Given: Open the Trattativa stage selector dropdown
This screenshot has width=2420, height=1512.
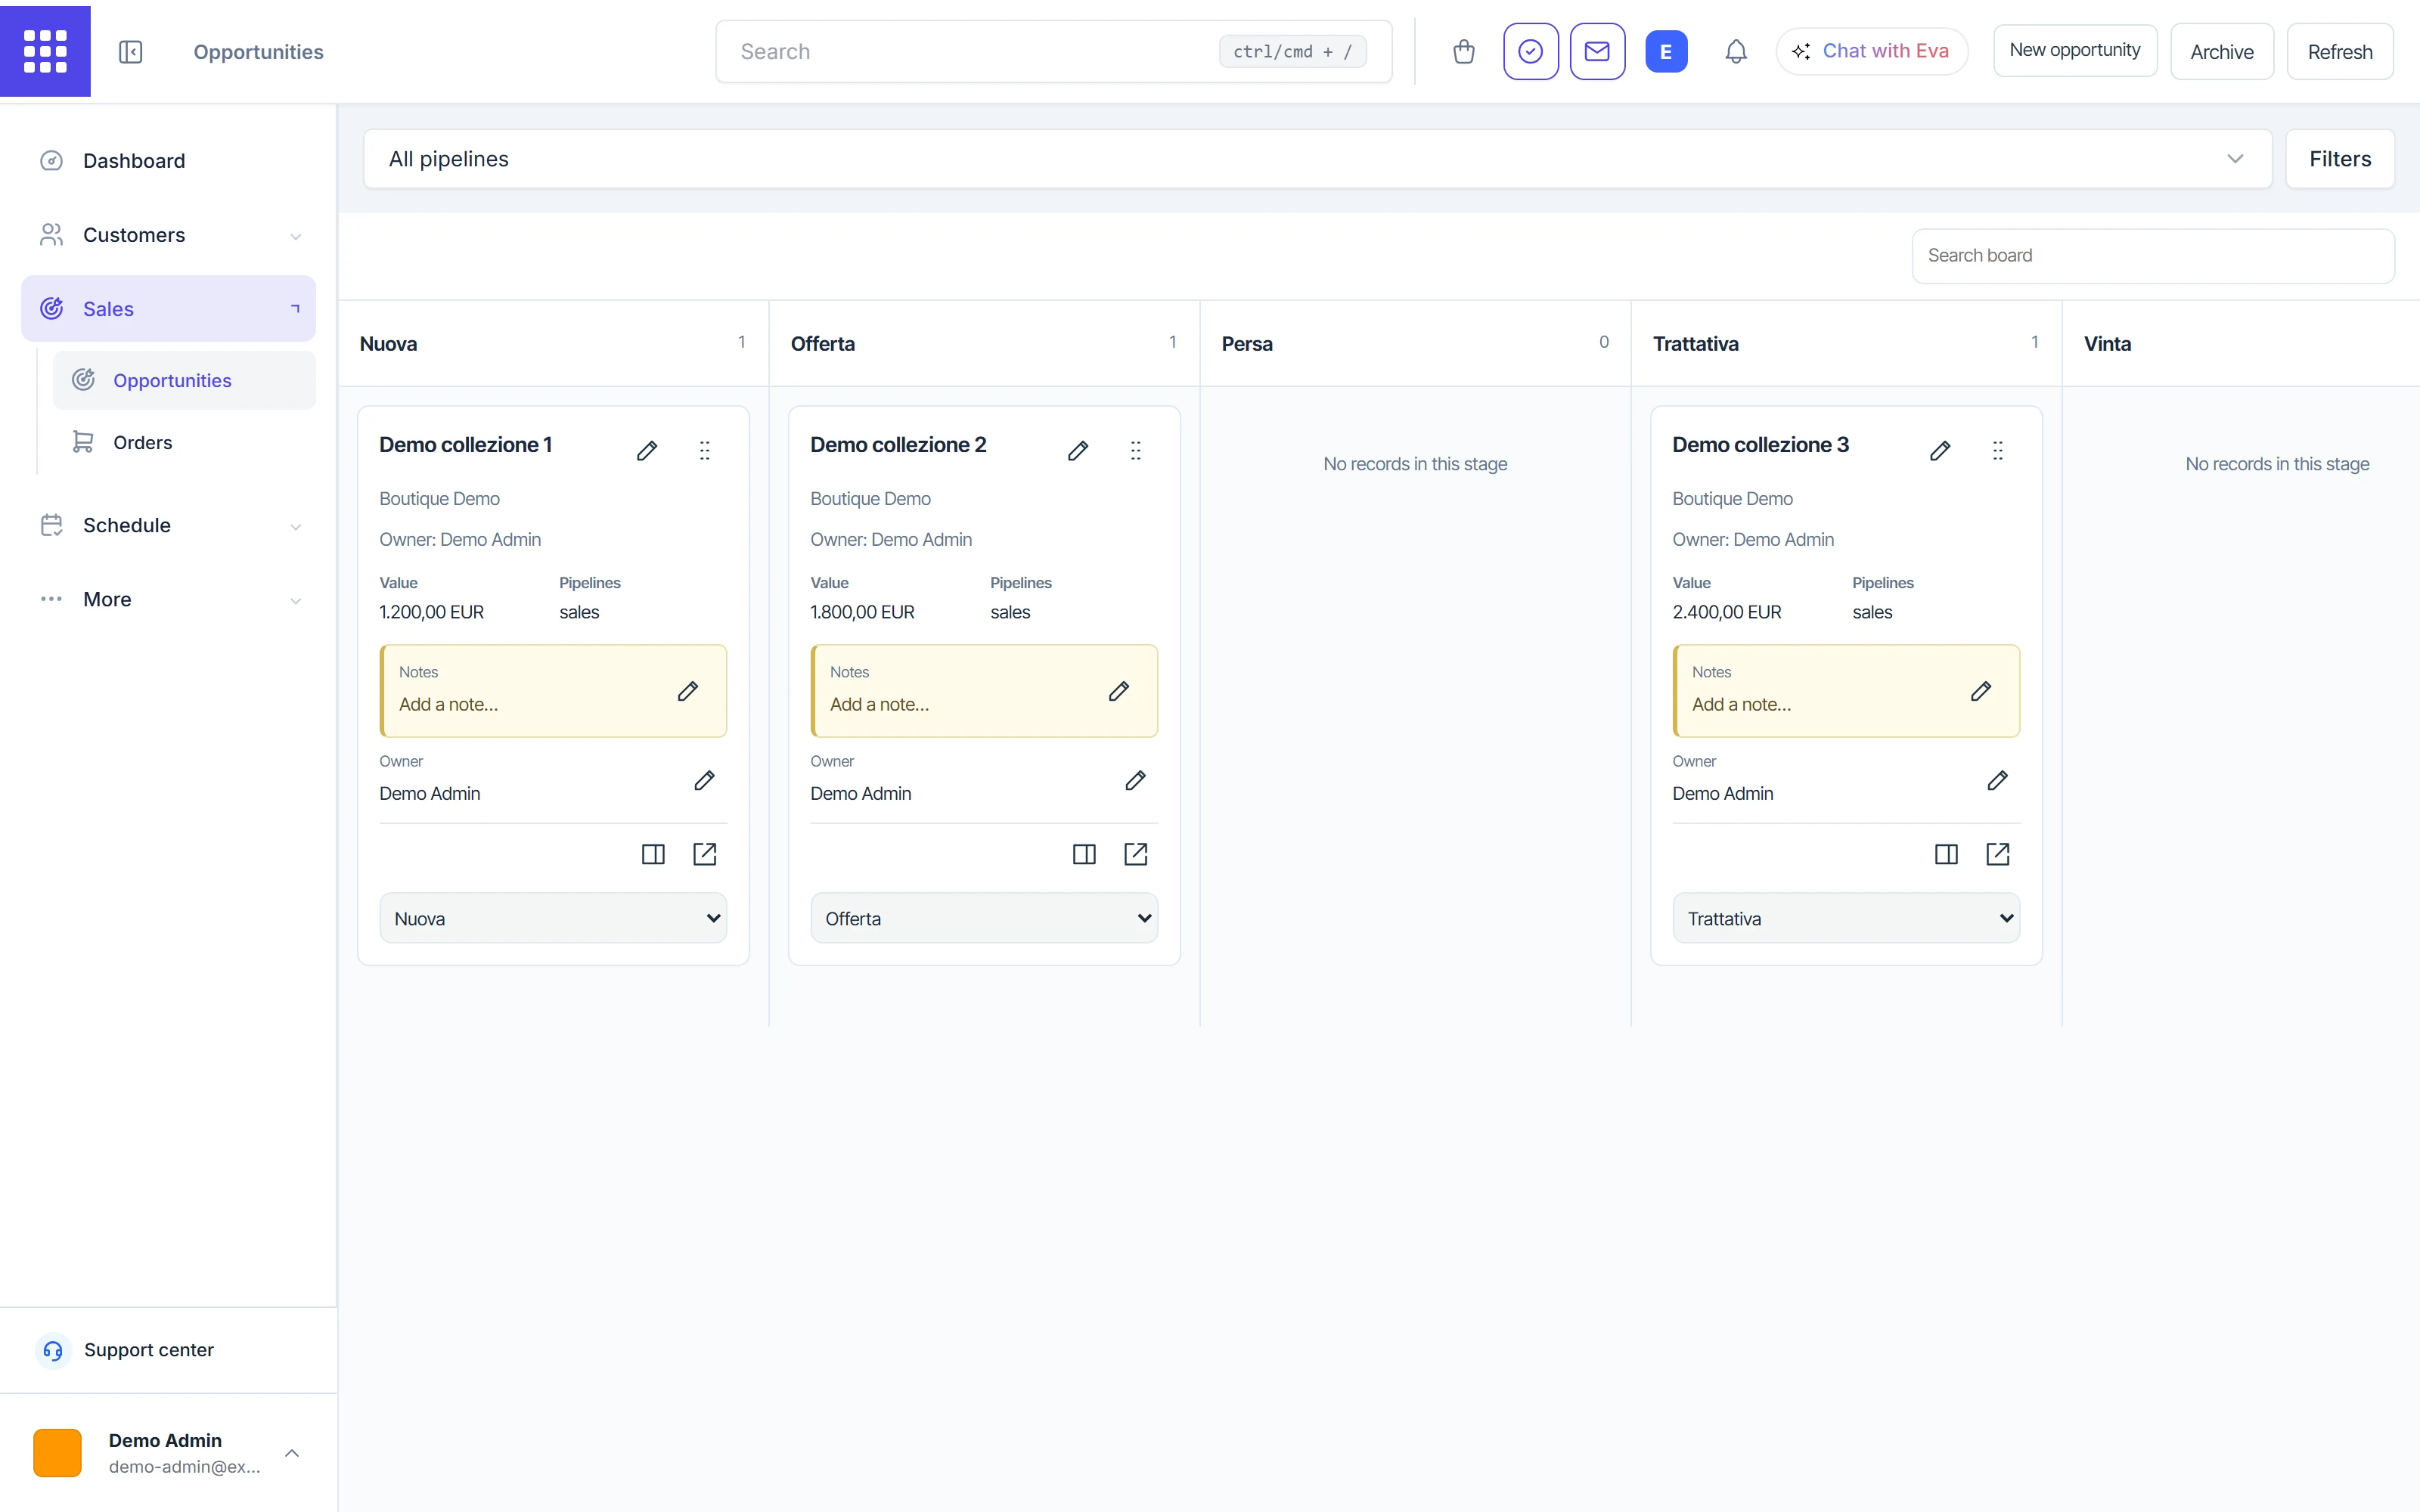Looking at the screenshot, I should point(1846,918).
